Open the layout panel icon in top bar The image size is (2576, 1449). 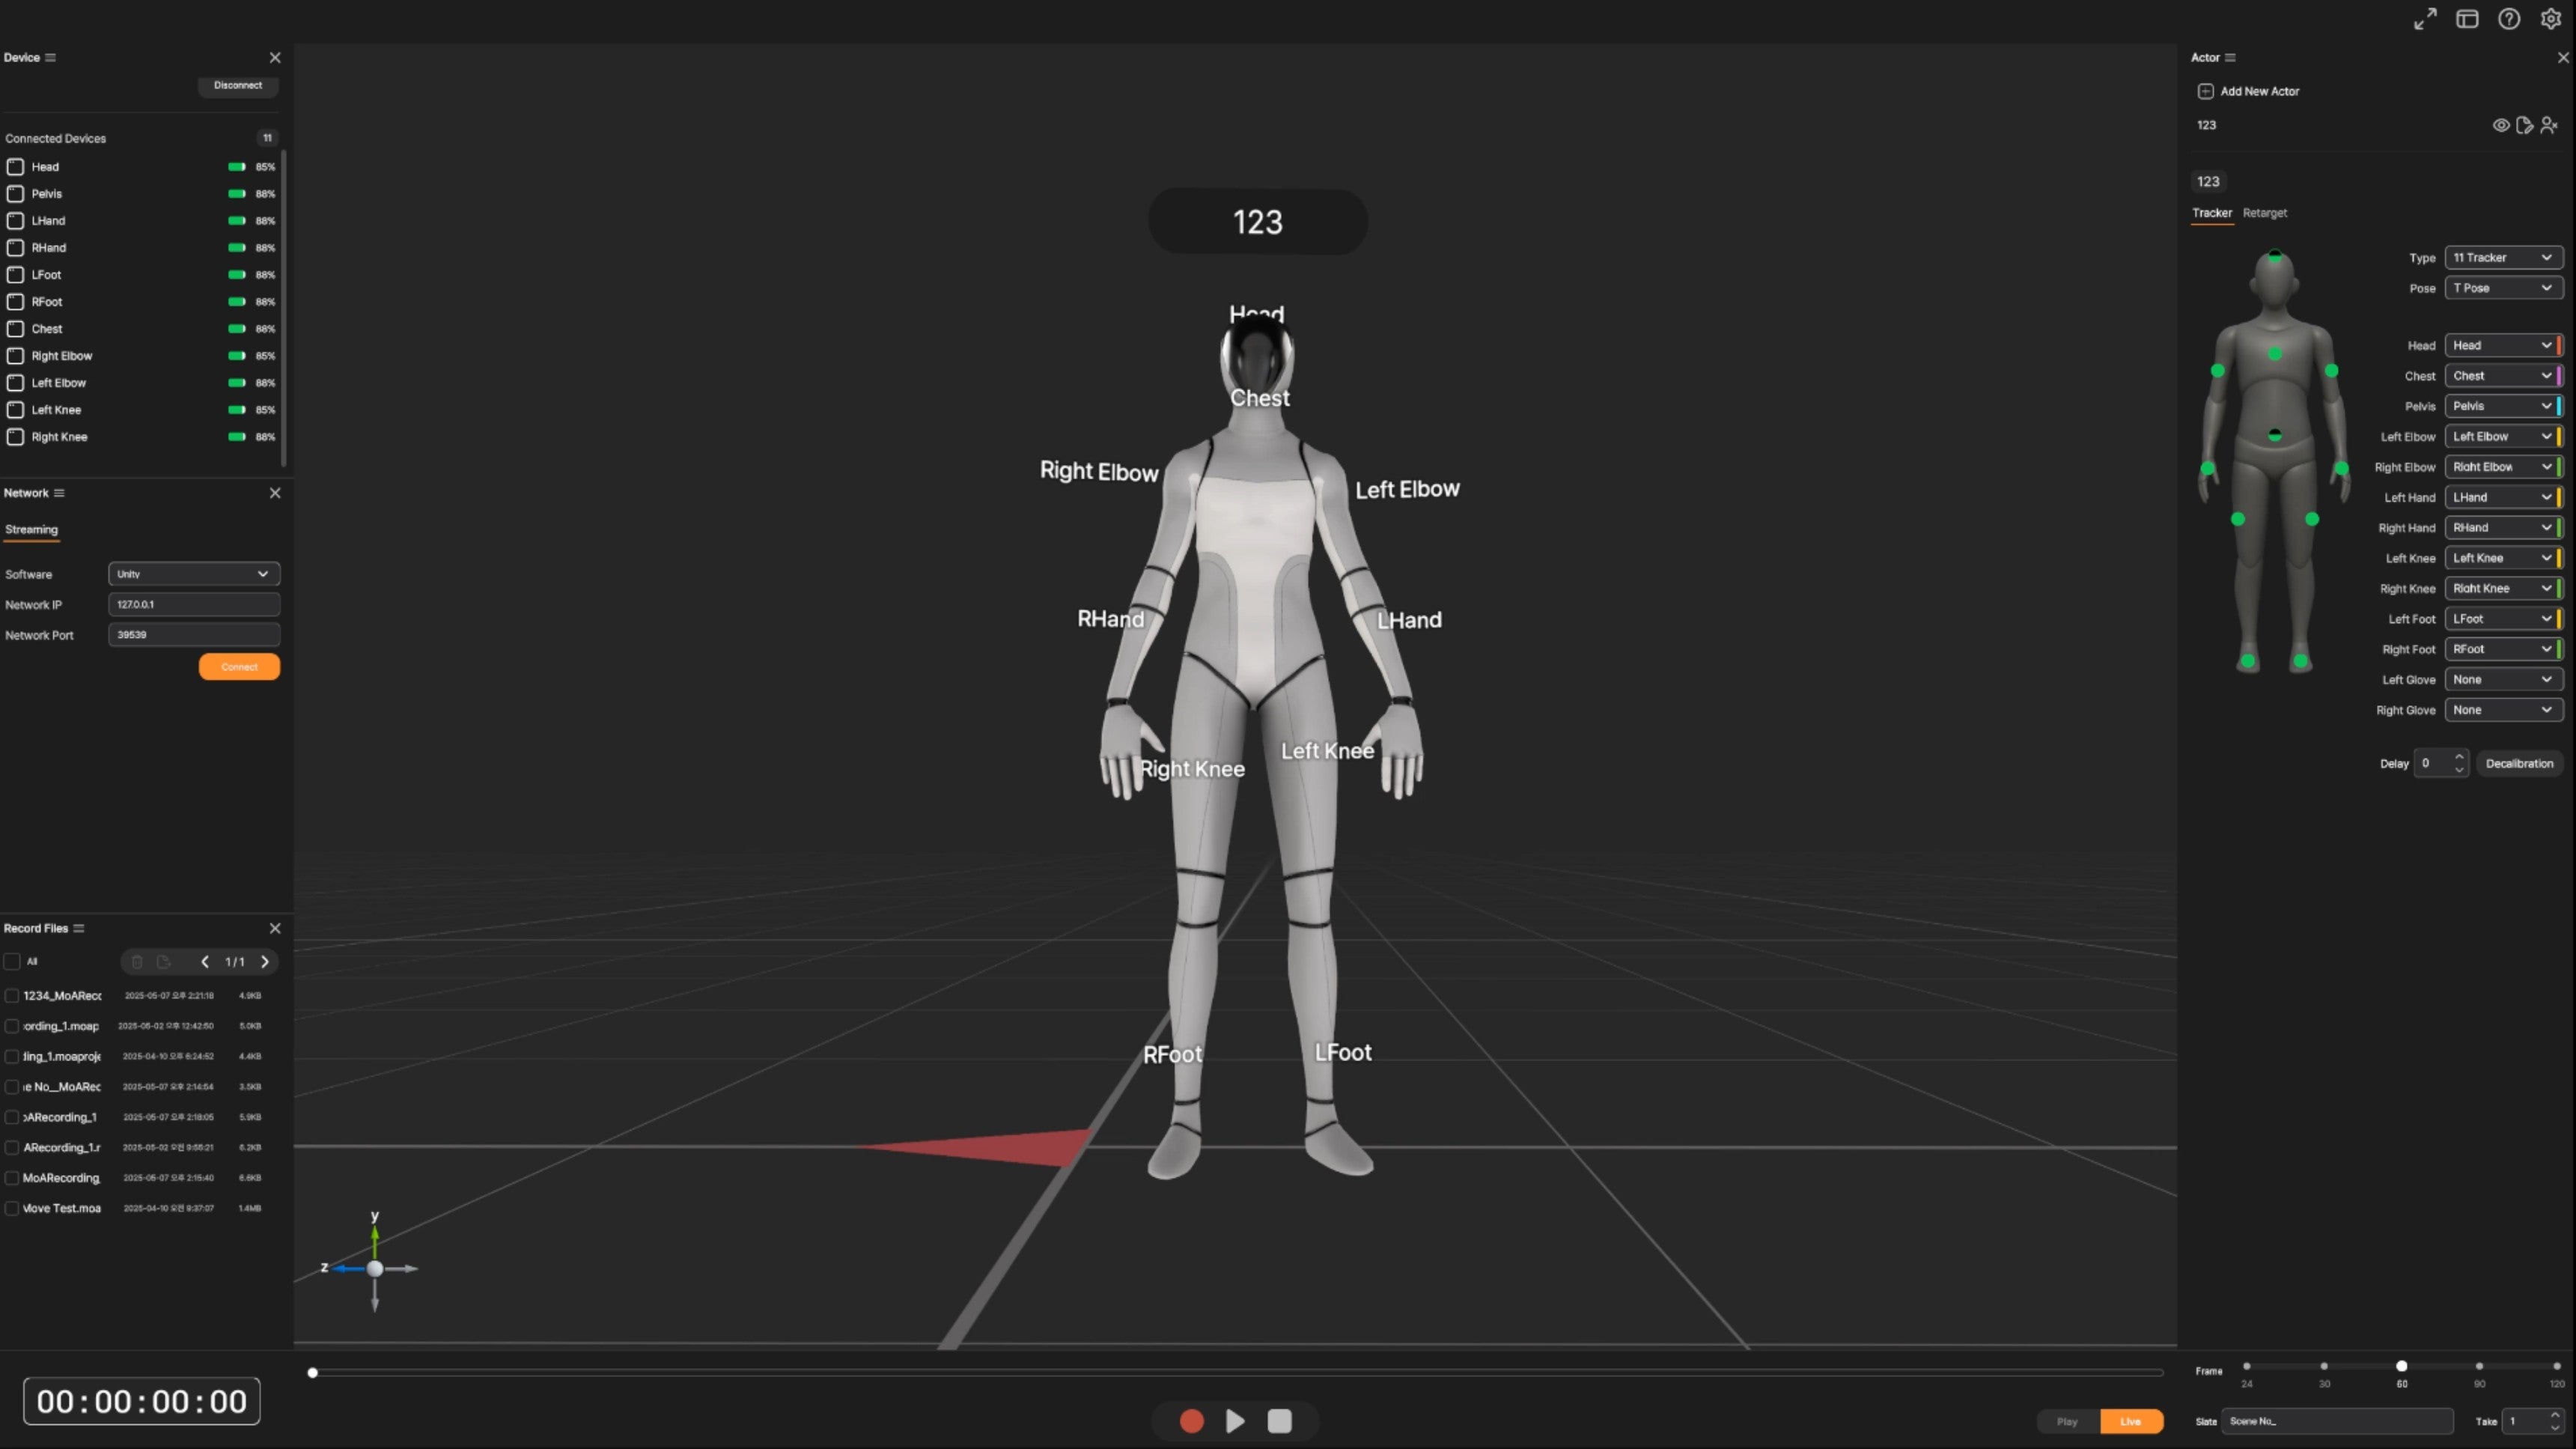(x=2467, y=19)
